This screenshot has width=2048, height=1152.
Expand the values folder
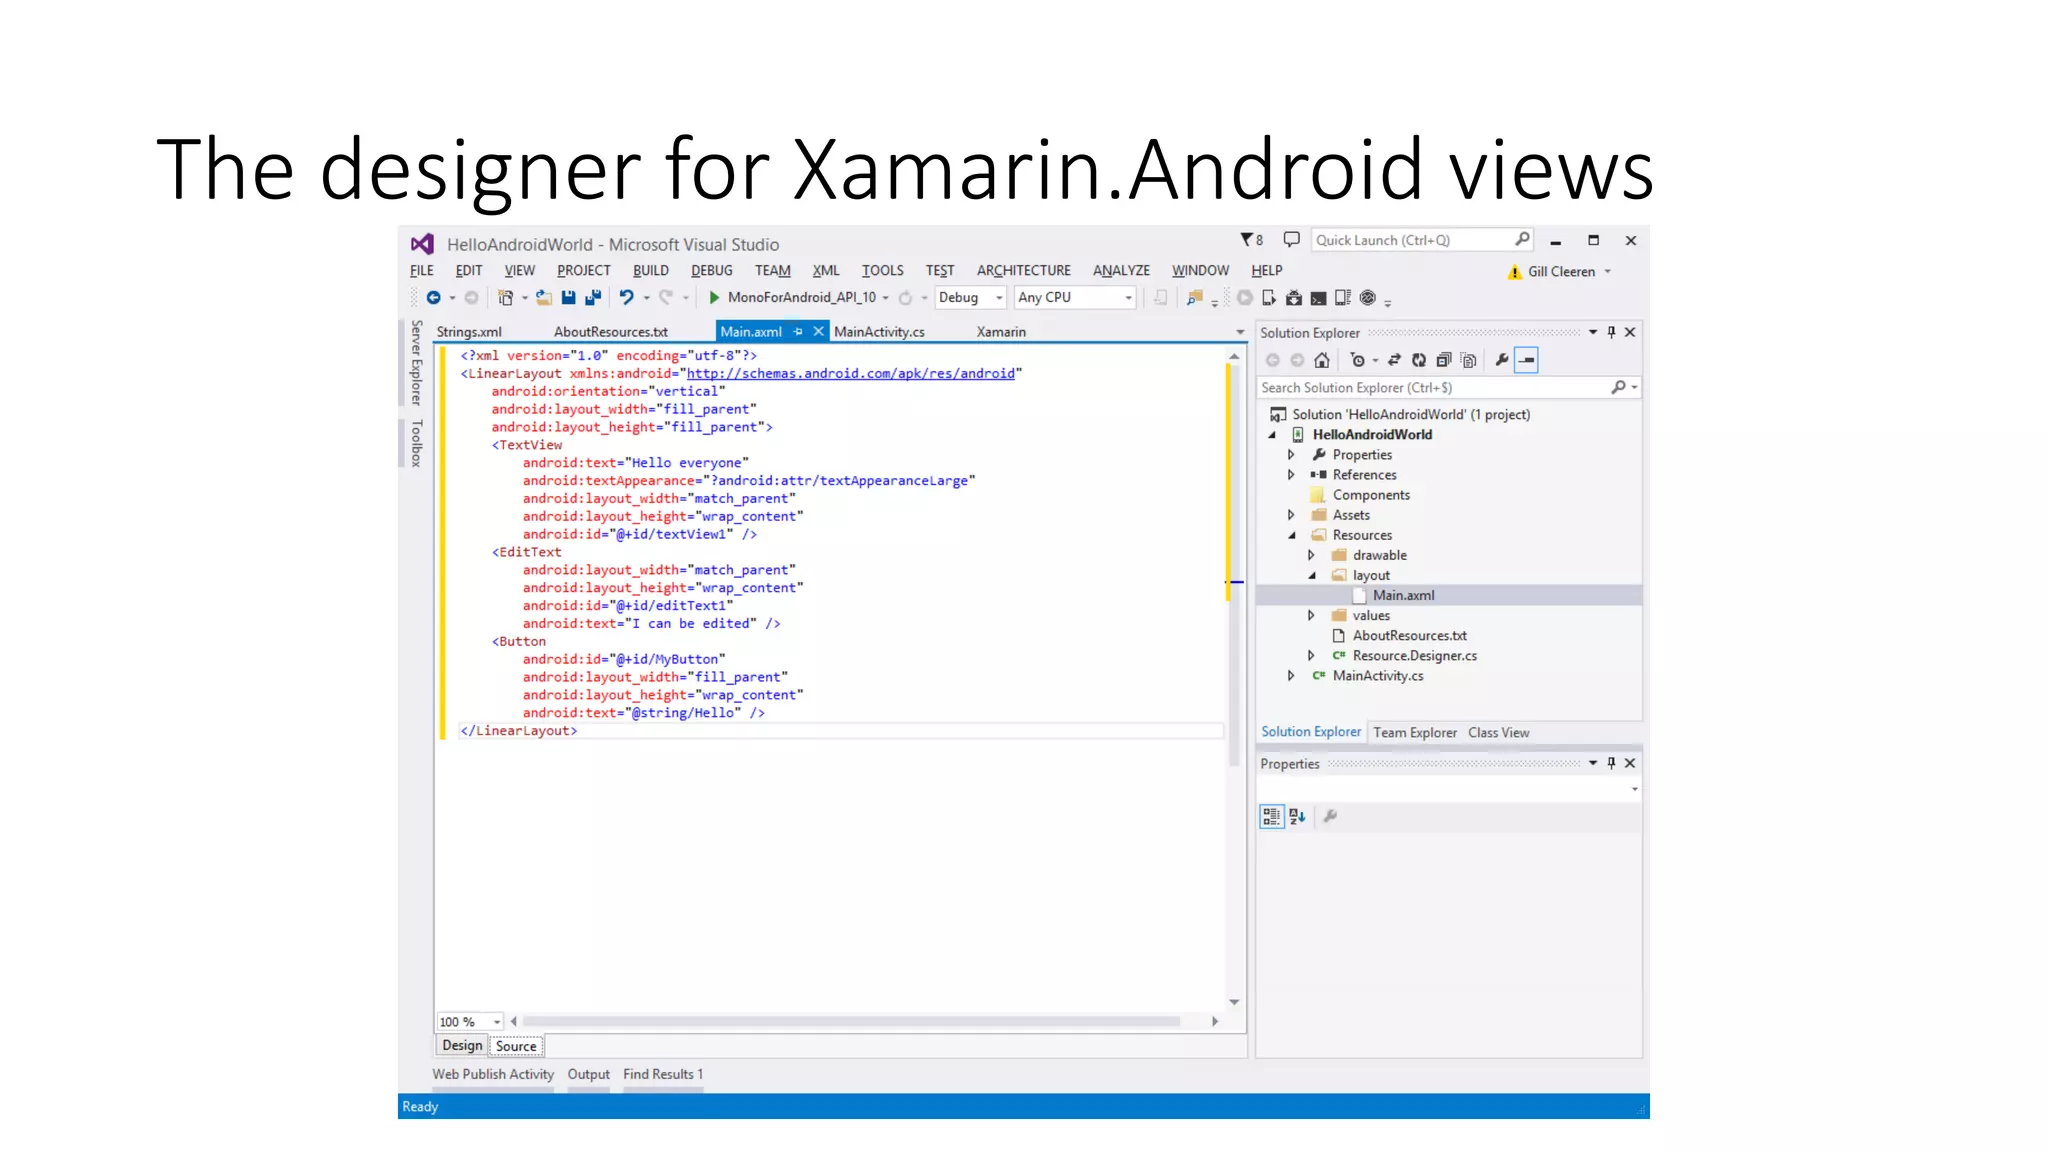(1311, 616)
